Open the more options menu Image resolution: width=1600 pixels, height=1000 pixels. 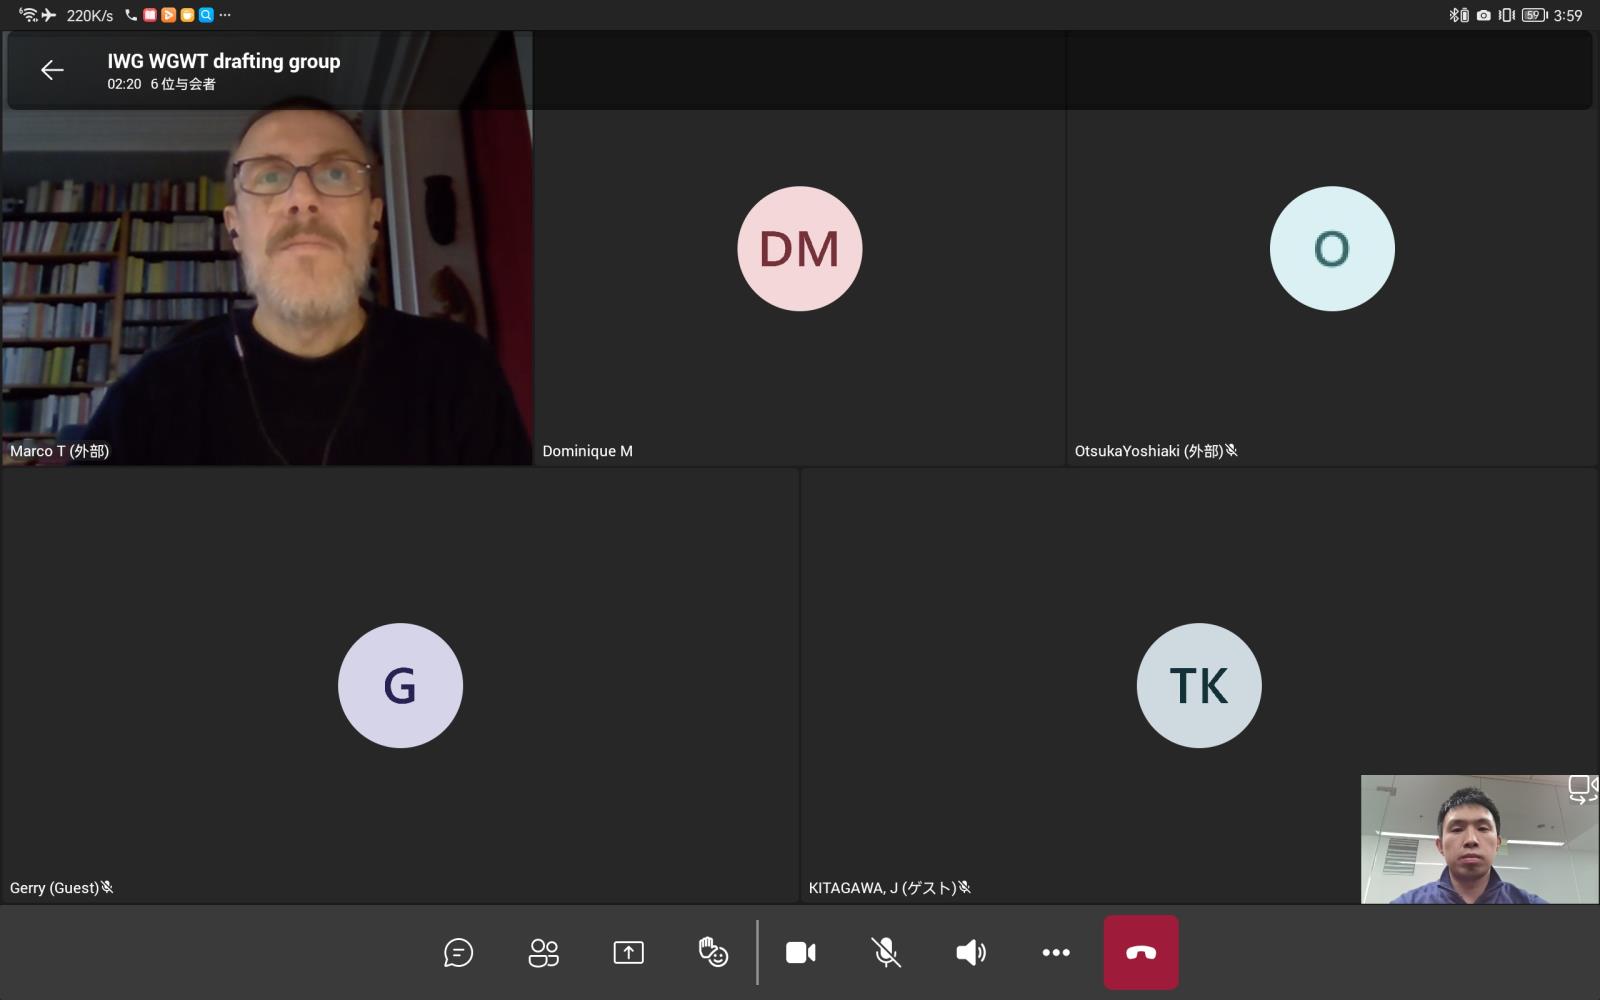pos(1056,953)
